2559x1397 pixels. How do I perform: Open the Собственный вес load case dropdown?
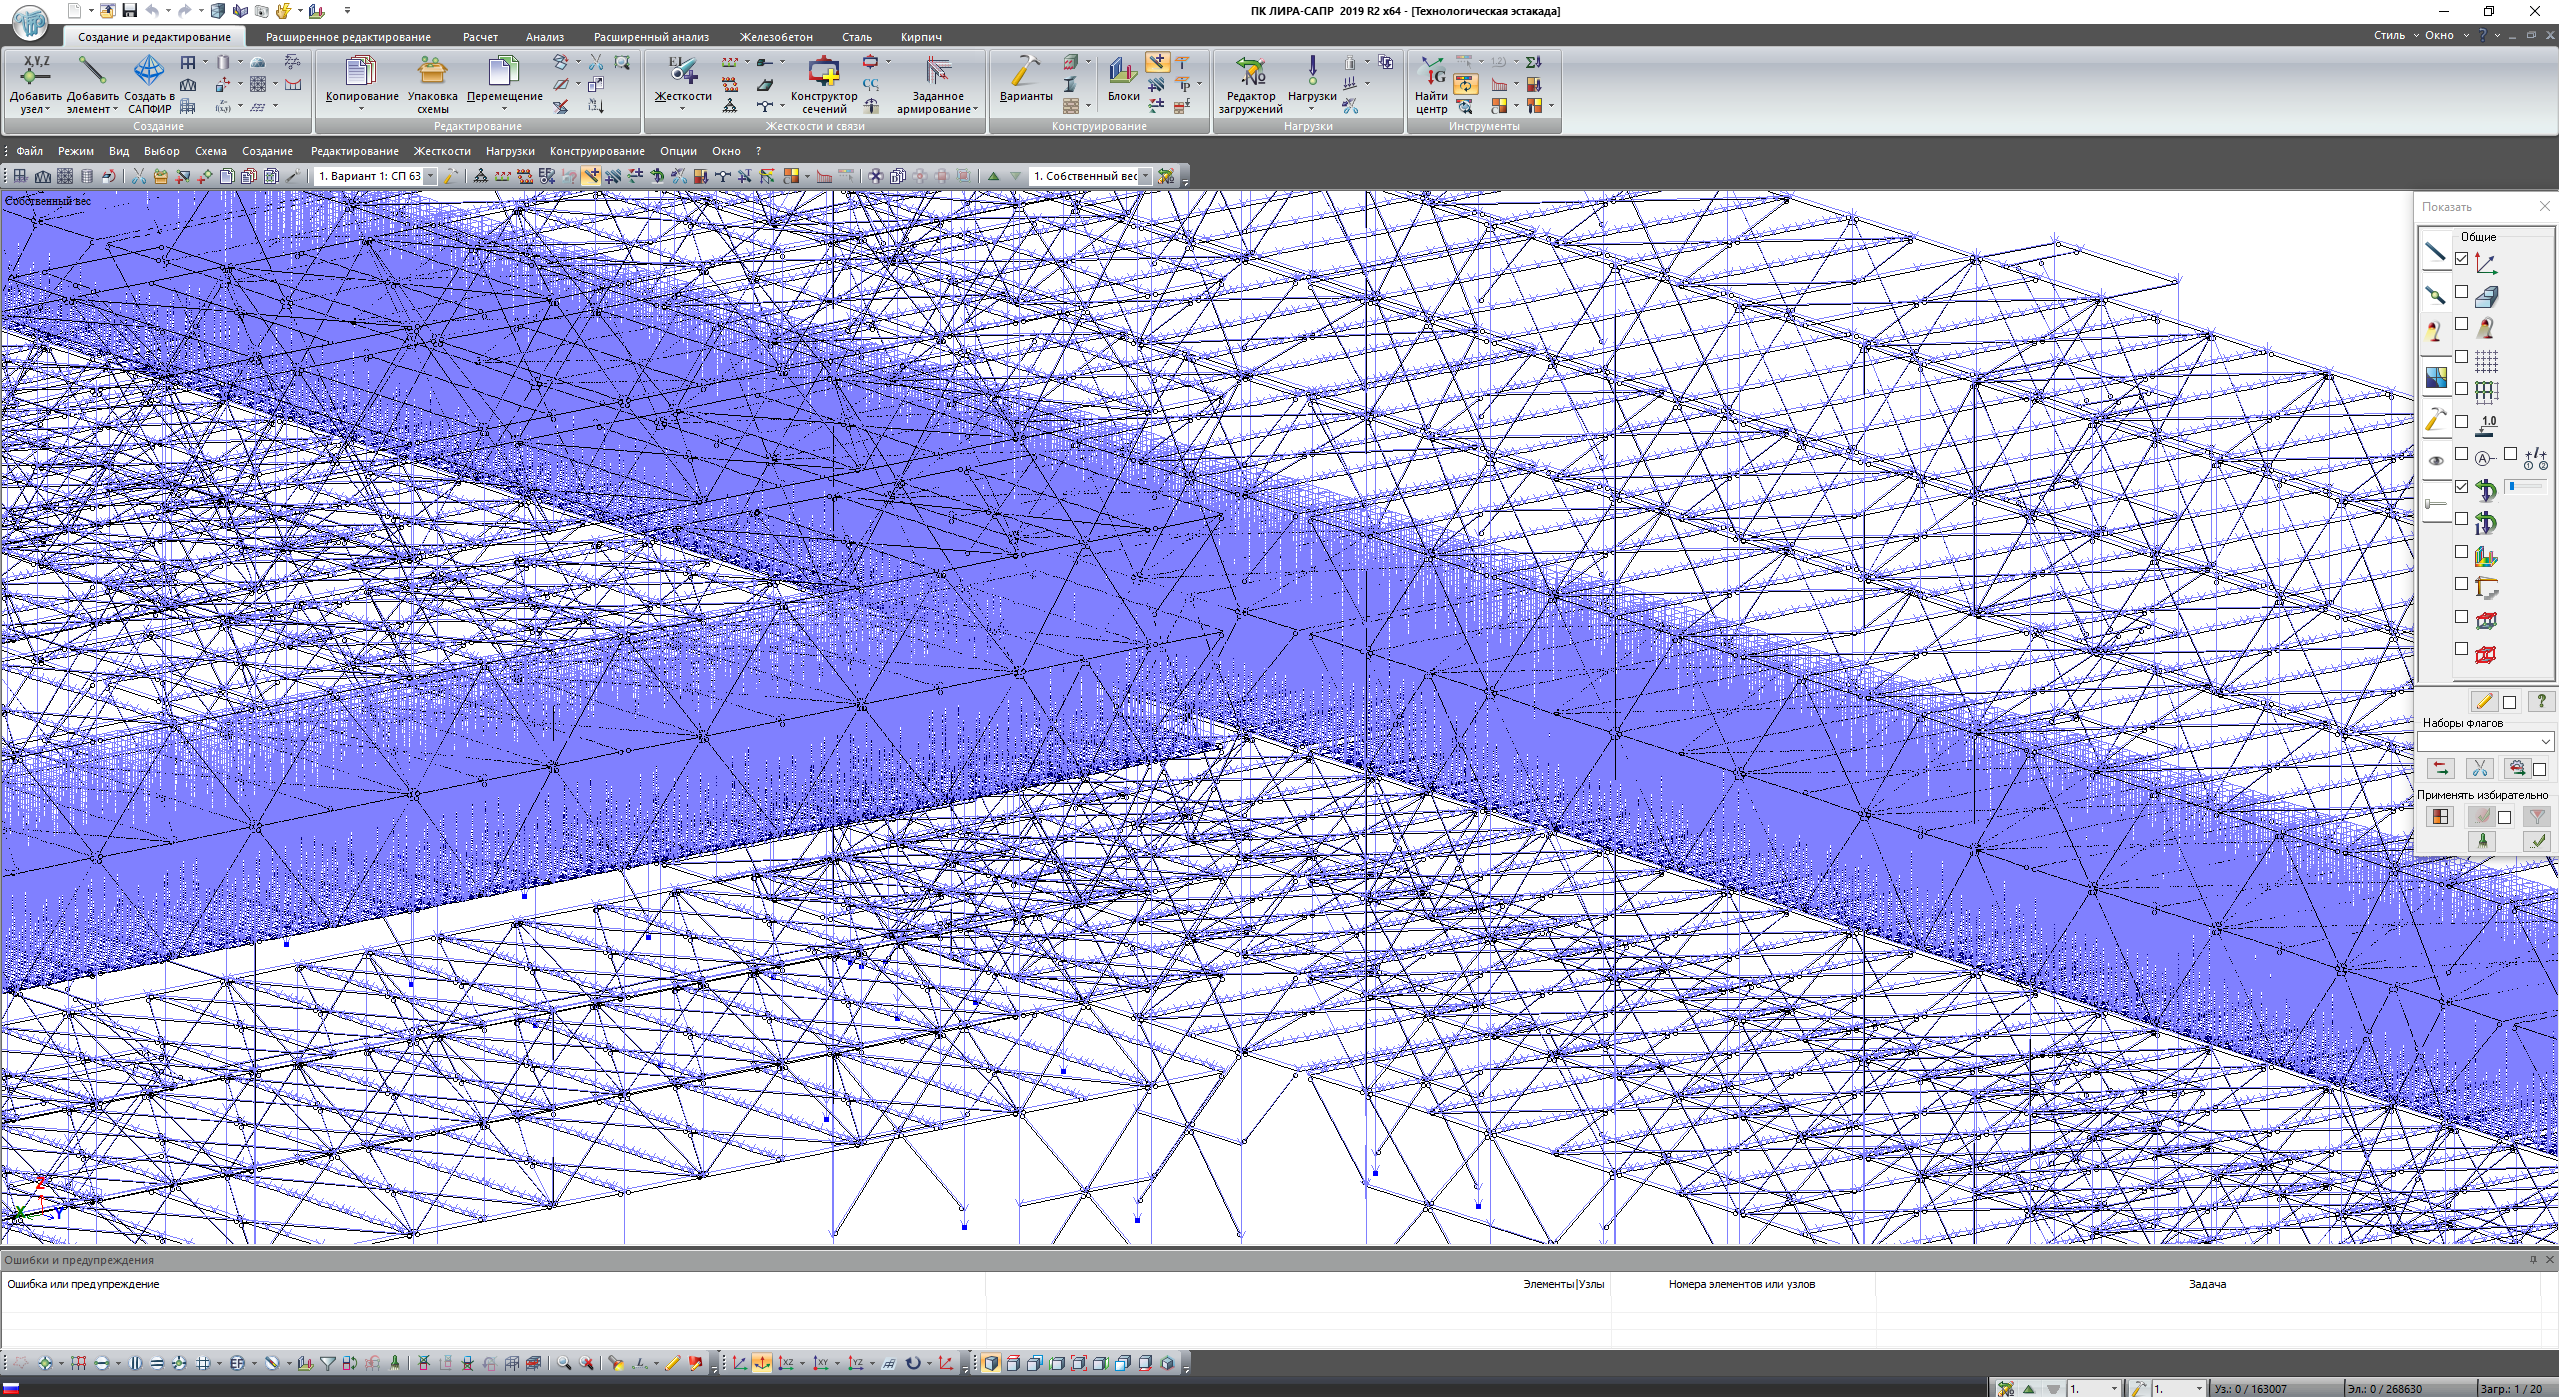pos(1145,176)
